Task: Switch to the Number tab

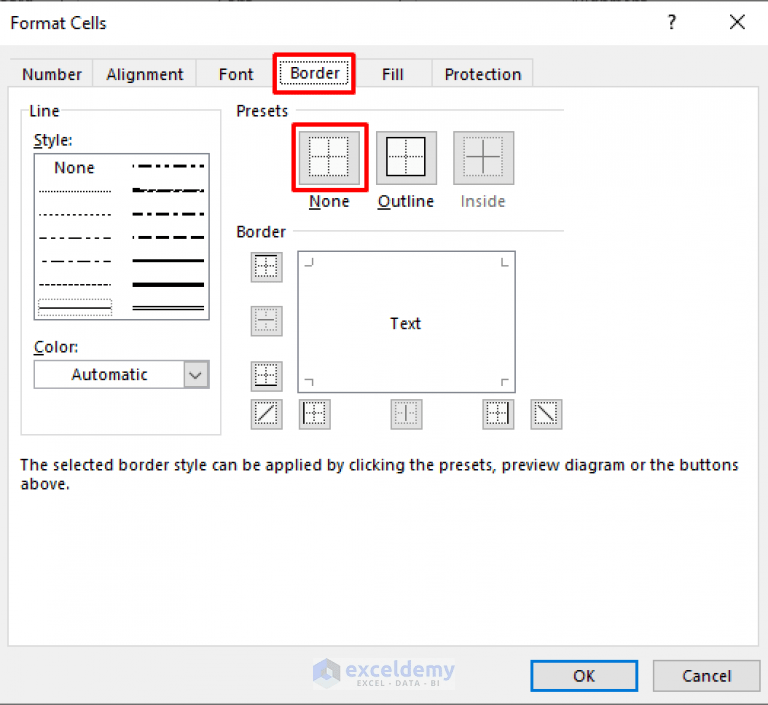Action: point(51,74)
